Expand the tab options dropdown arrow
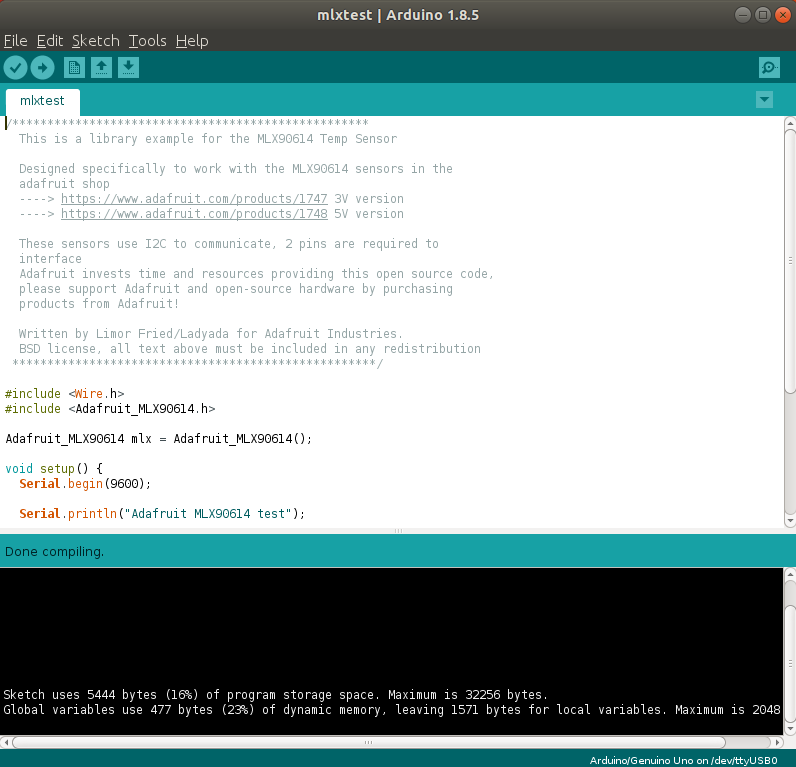The width and height of the screenshot is (796, 767). coord(764,99)
